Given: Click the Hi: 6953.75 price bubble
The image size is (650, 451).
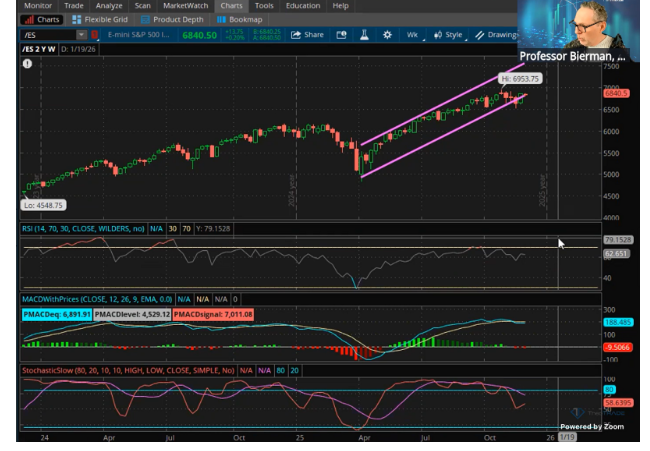Looking at the screenshot, I should click(520, 78).
